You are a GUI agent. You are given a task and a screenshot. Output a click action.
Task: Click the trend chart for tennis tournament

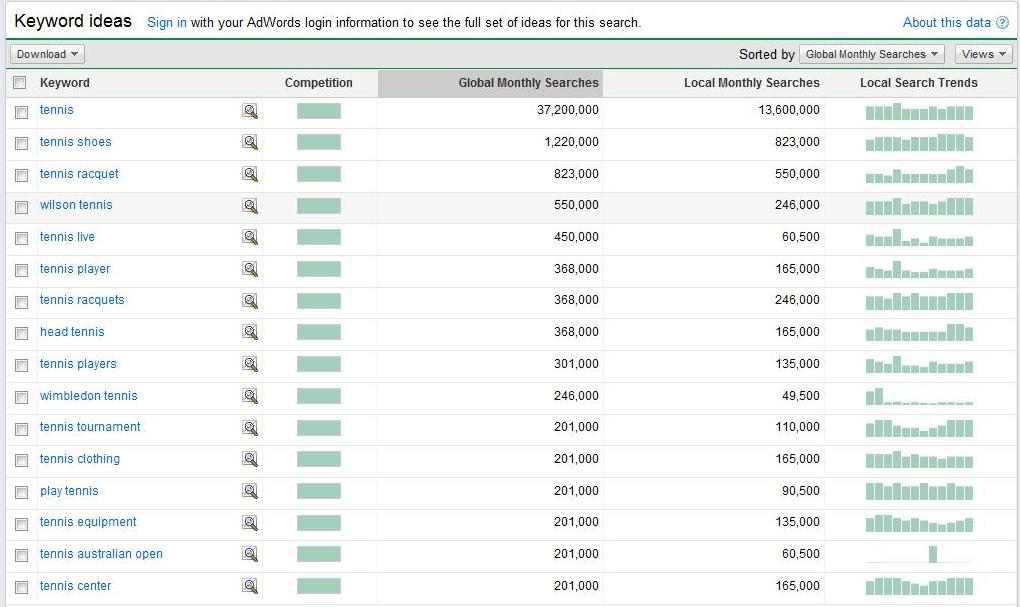tap(919, 428)
